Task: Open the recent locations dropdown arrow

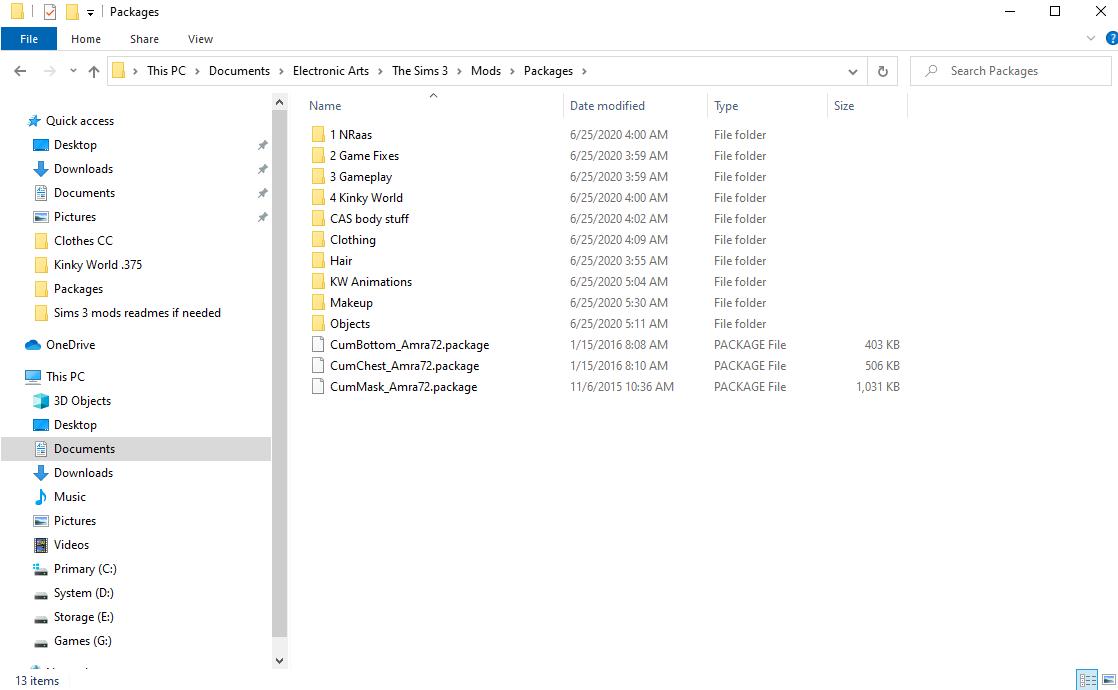Action: click(x=73, y=71)
